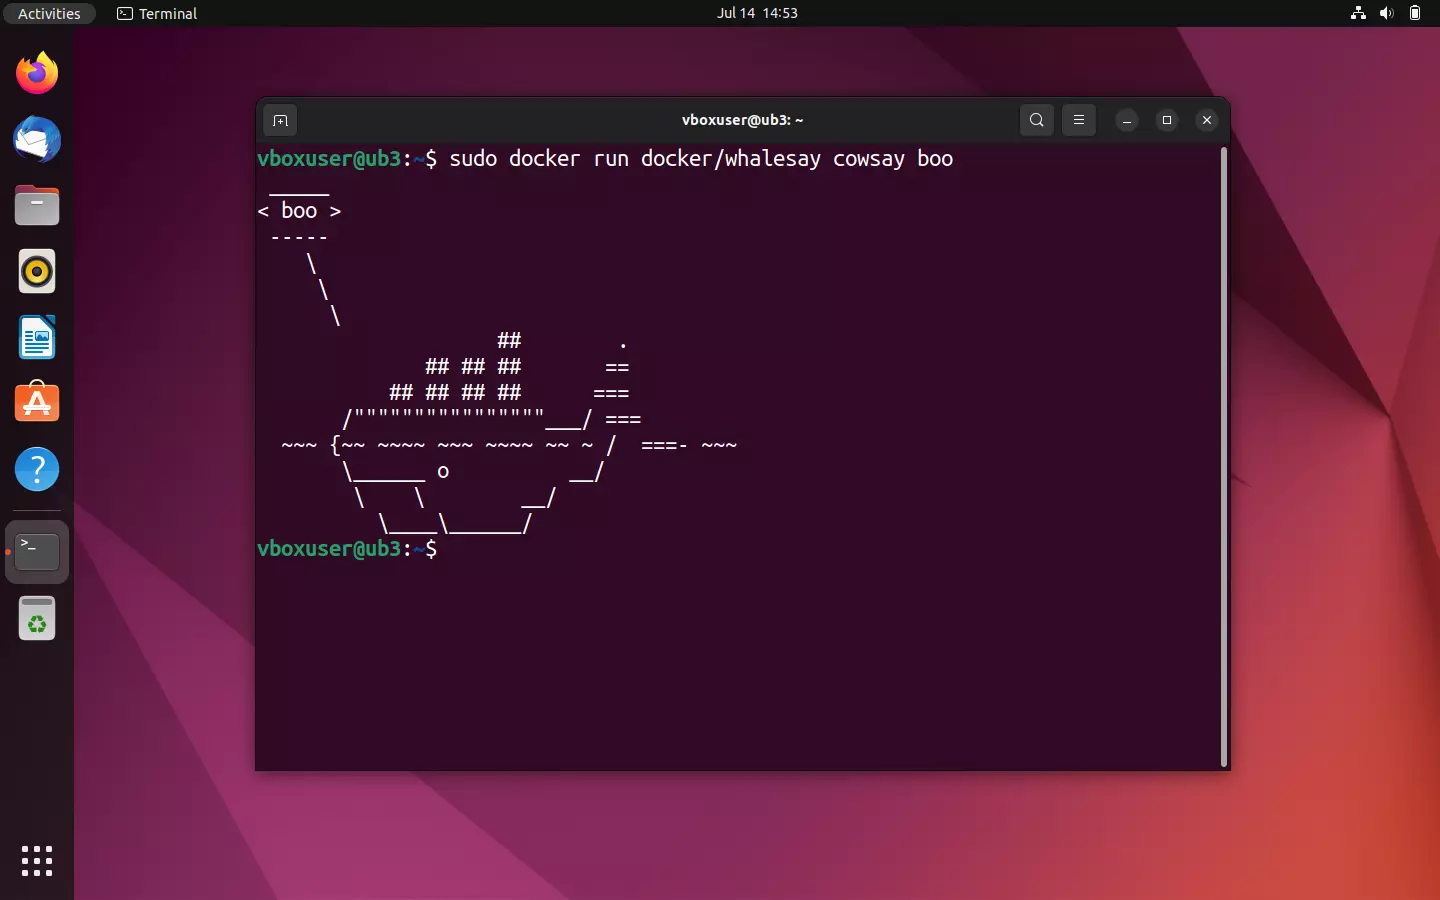Click the Terminal app menu in top bar
The height and width of the screenshot is (900, 1440).
[x=156, y=13]
